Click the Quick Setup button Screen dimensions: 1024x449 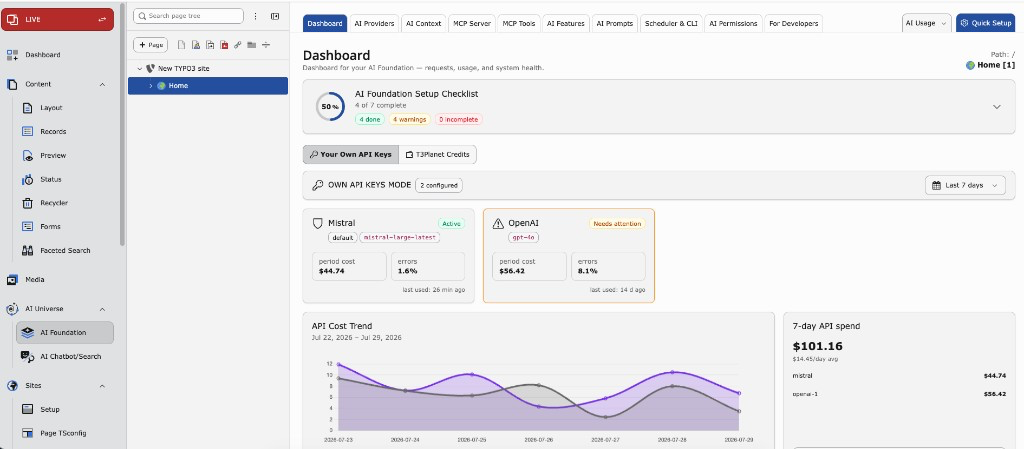986,23
